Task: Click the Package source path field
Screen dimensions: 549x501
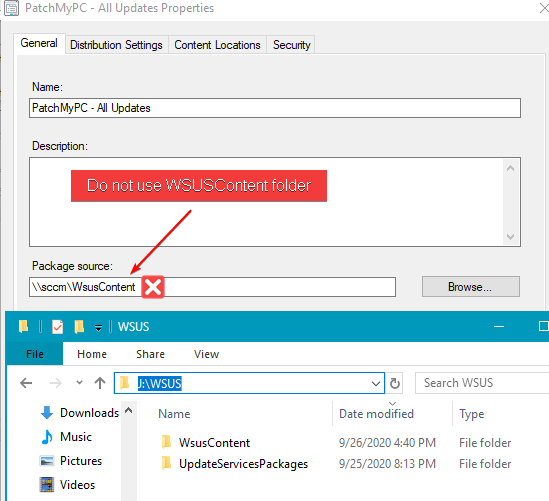Action: click(x=213, y=287)
